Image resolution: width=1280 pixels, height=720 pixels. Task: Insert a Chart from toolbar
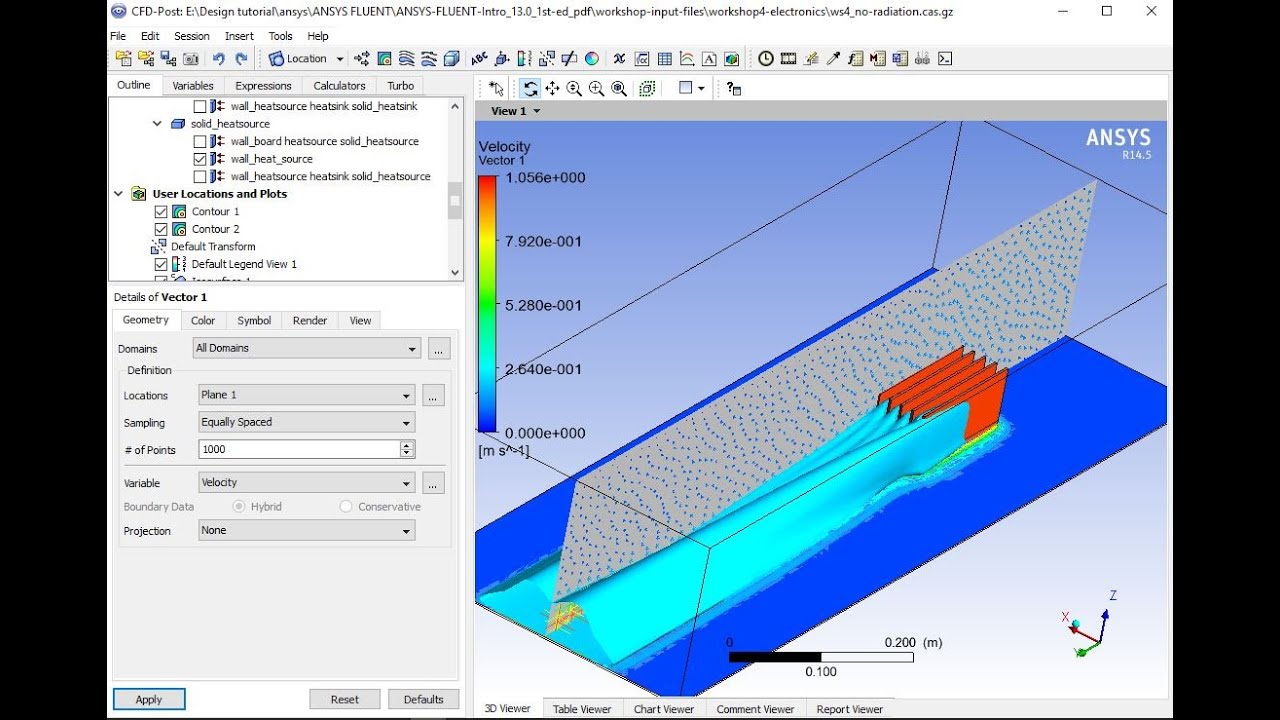coord(686,59)
